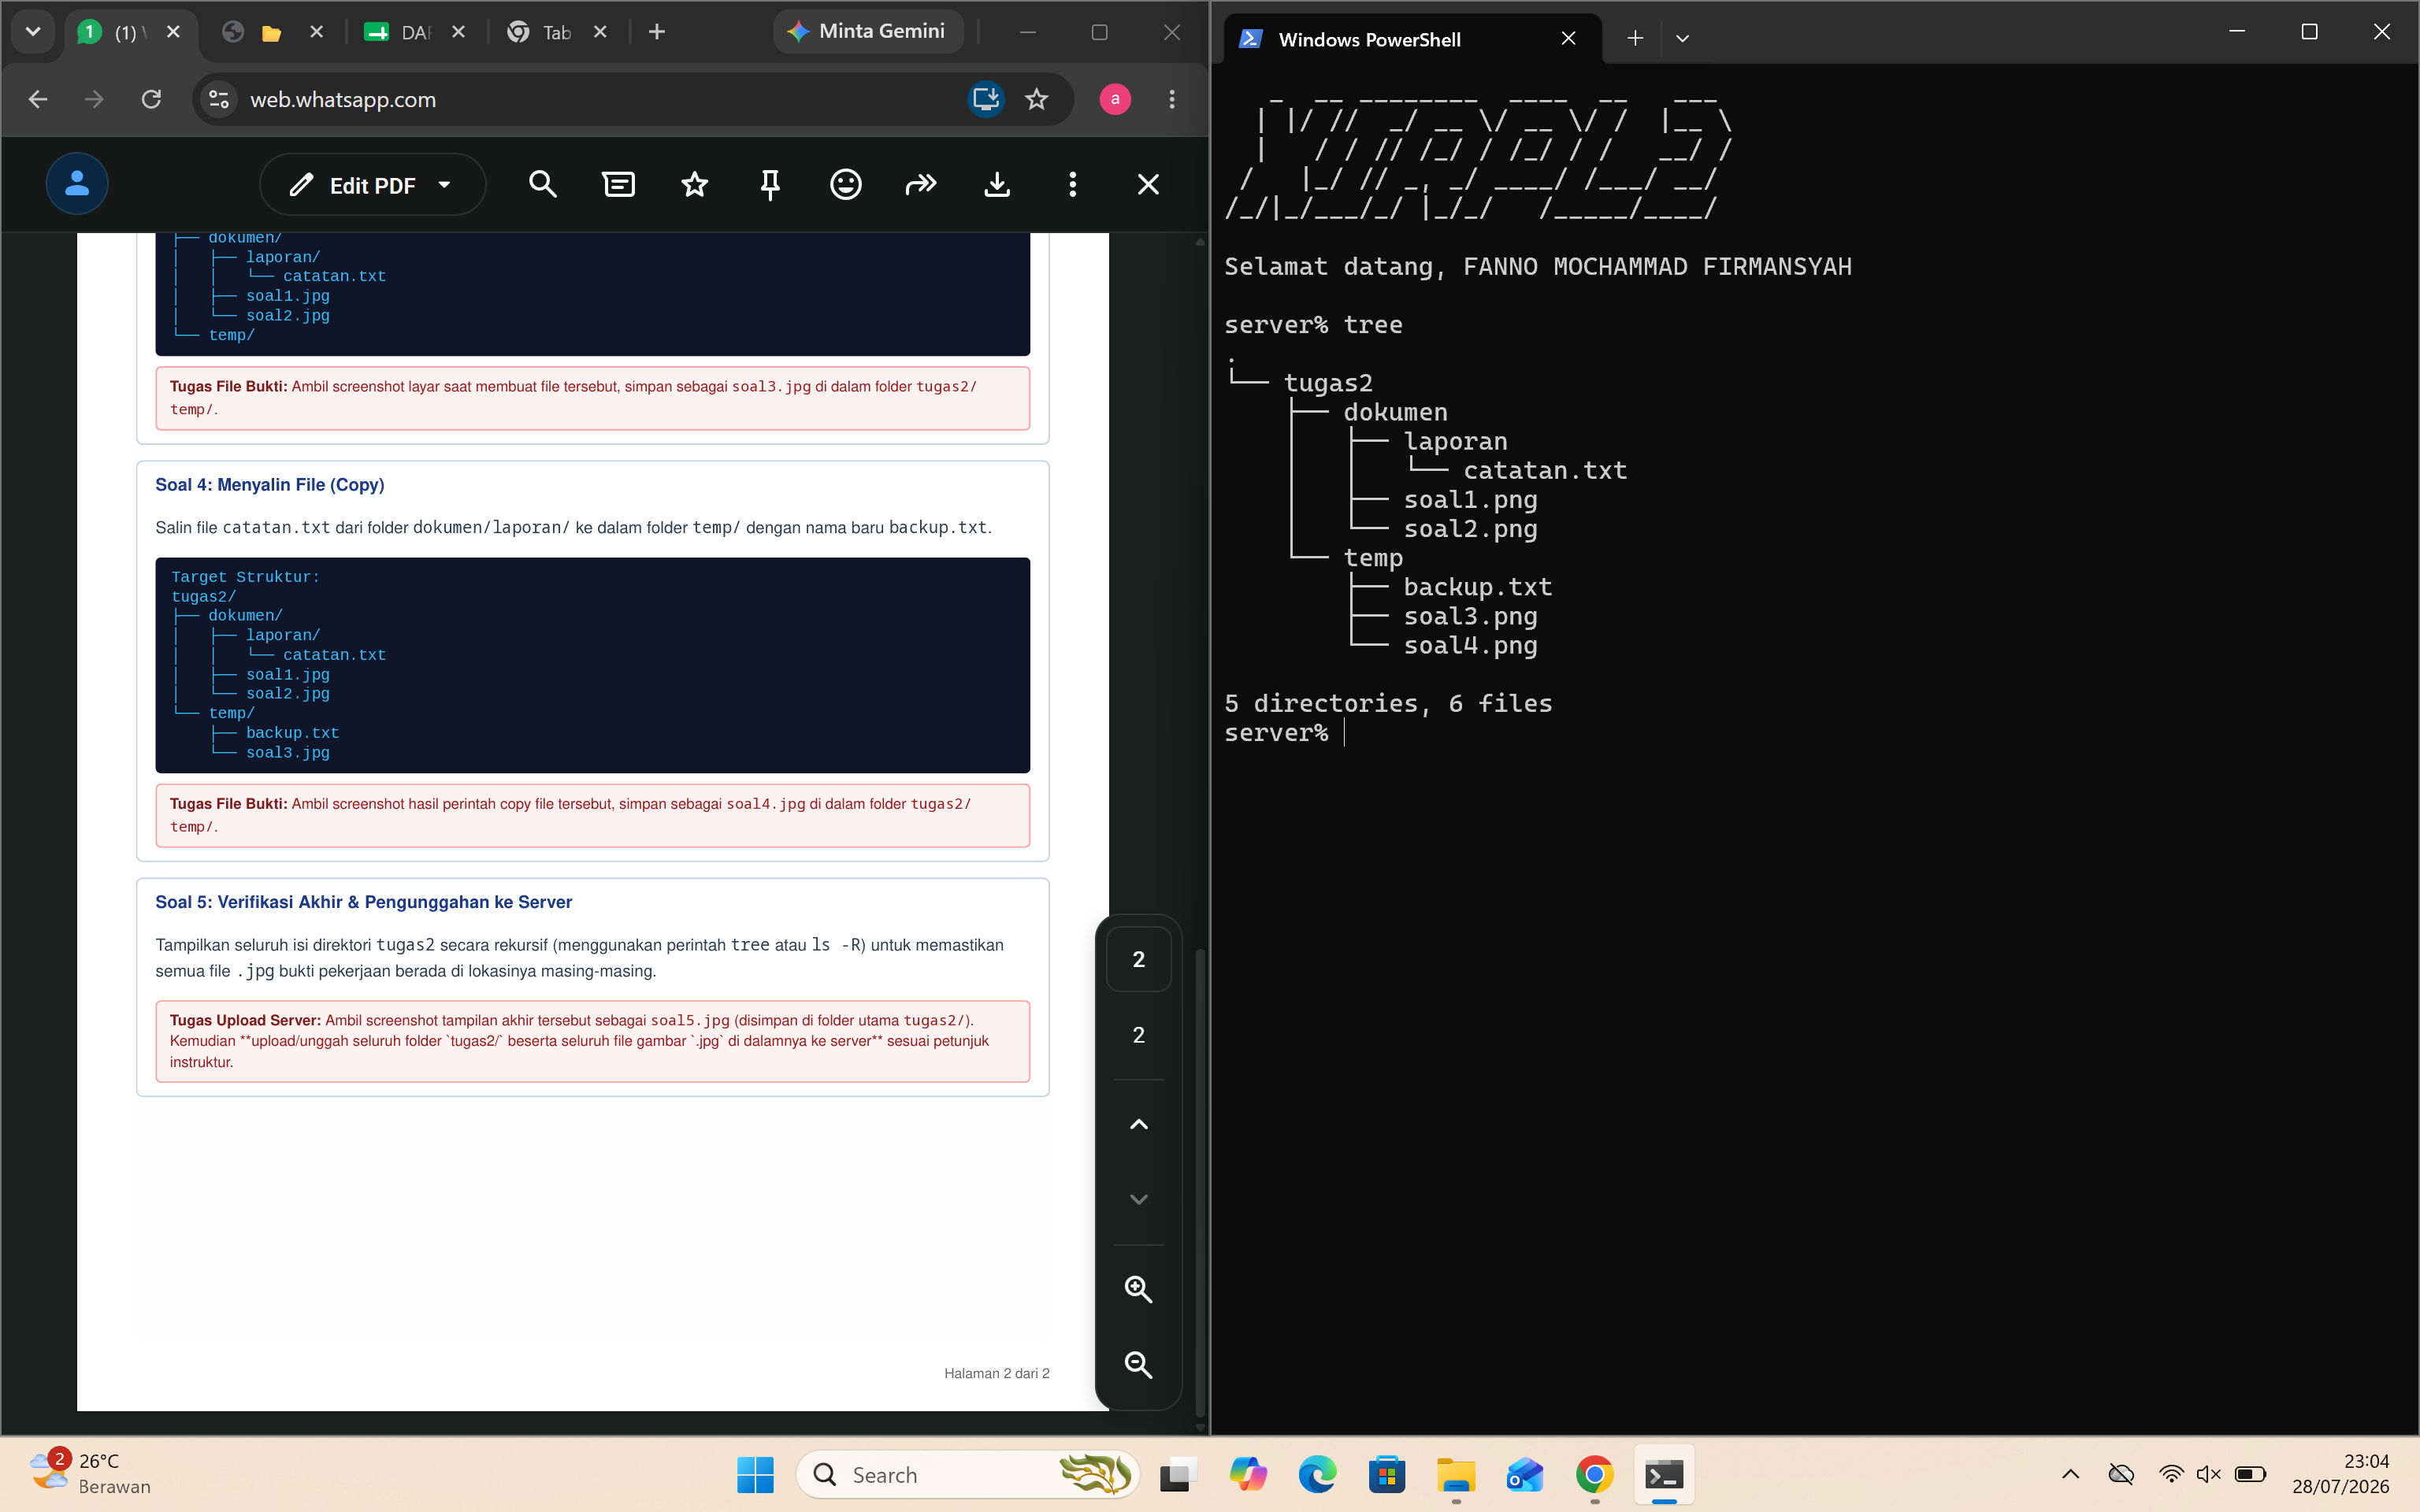The width and height of the screenshot is (2420, 1512).
Task: Open the Wi-Fi network settings
Action: 2171,1474
